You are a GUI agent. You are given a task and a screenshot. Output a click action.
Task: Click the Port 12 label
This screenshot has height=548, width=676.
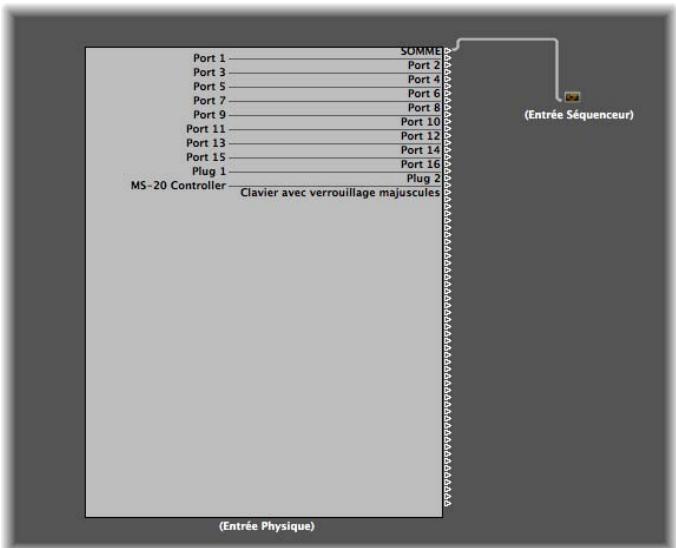(420, 136)
